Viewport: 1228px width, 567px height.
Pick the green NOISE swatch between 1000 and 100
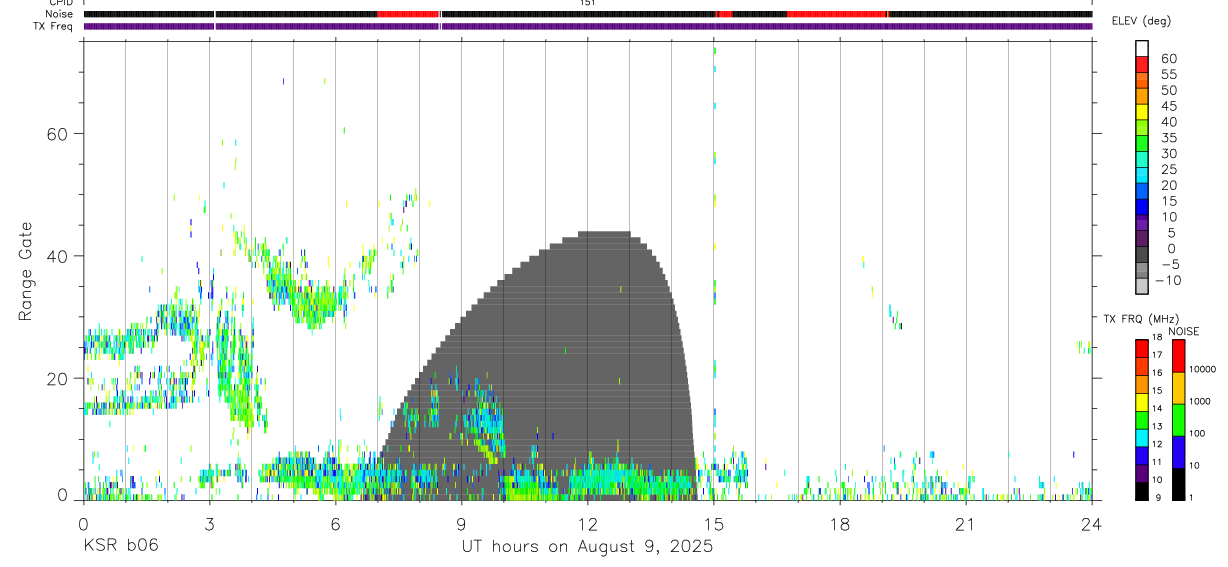point(1178,420)
